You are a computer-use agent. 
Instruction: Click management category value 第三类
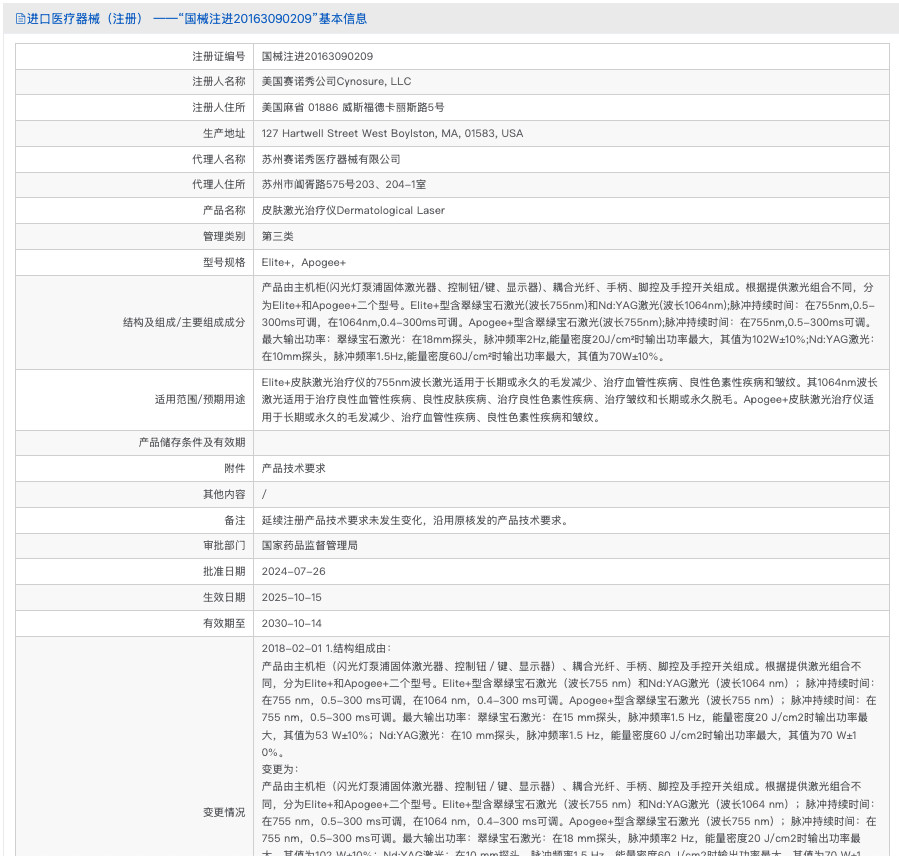(279, 237)
